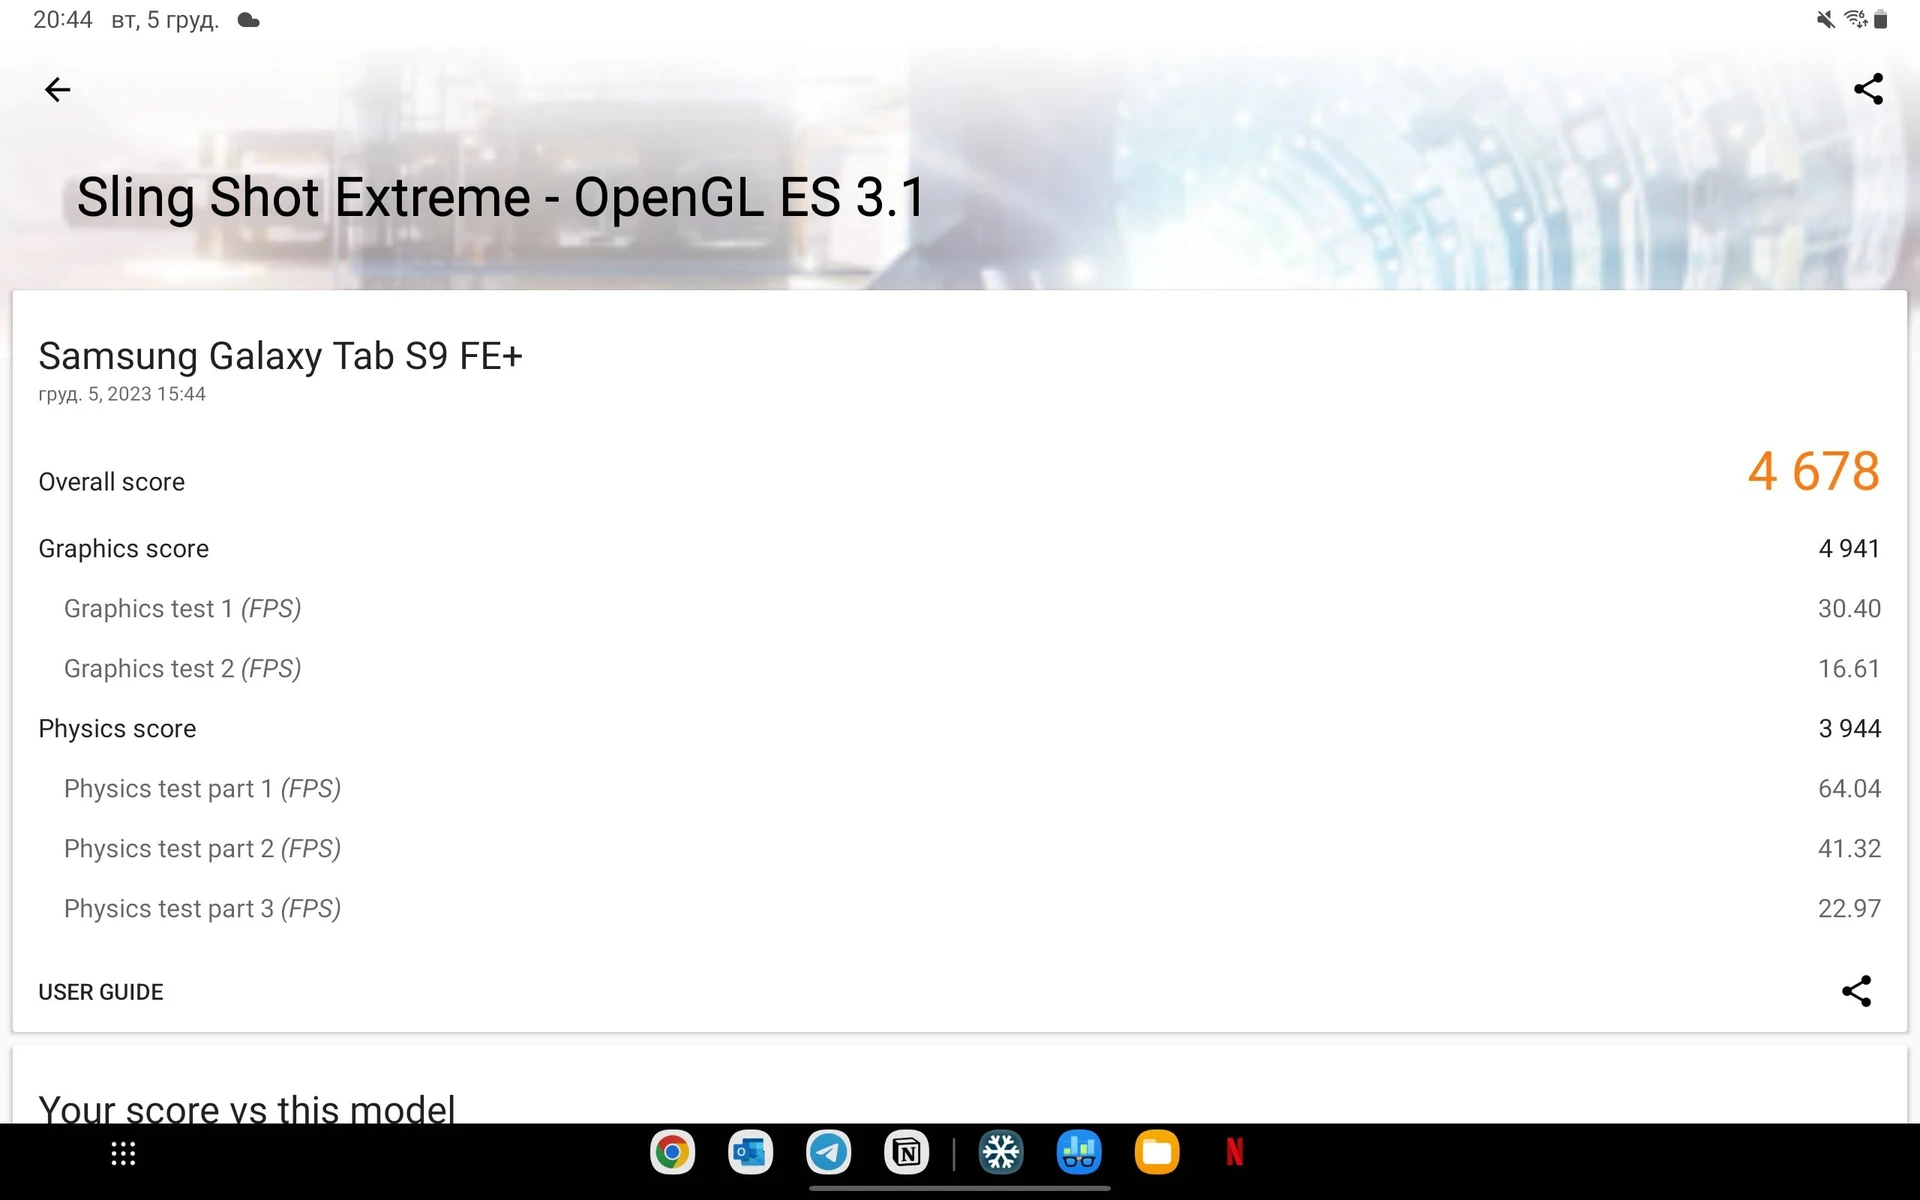Image resolution: width=1920 pixels, height=1200 pixels.
Task: Open Telegram from the taskbar
Action: pos(828,1153)
